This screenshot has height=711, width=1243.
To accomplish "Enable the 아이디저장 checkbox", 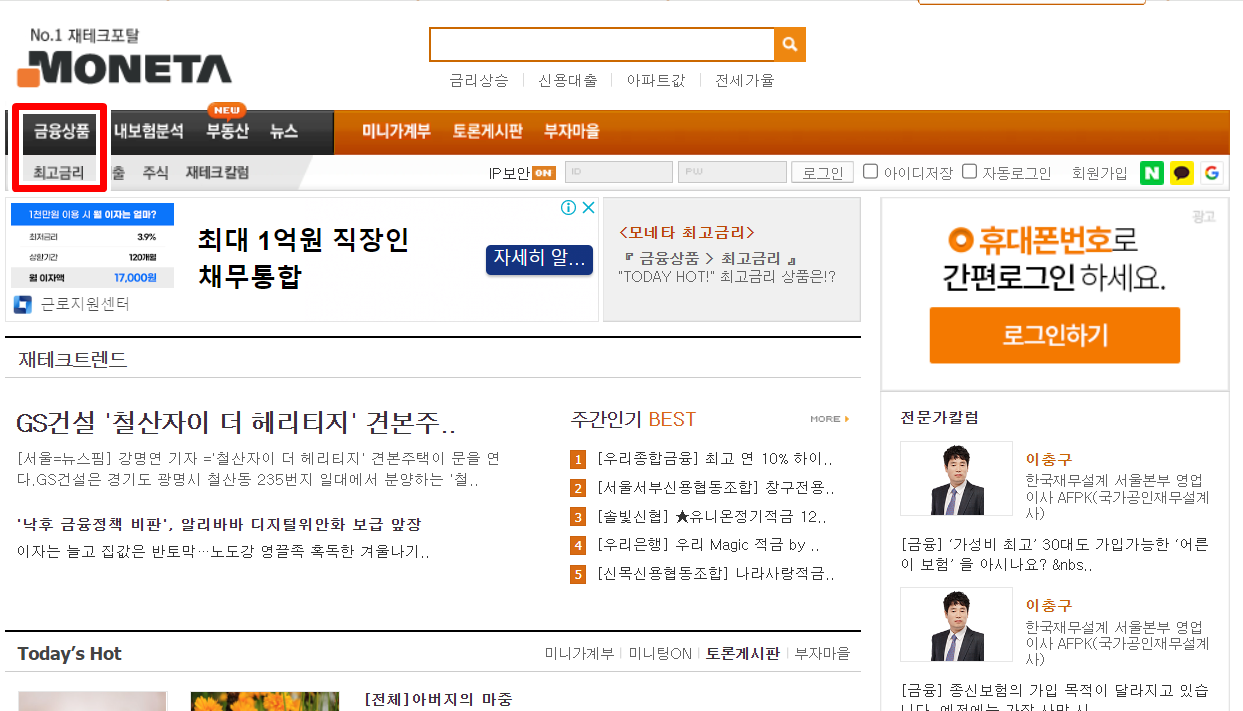I will 870,171.
